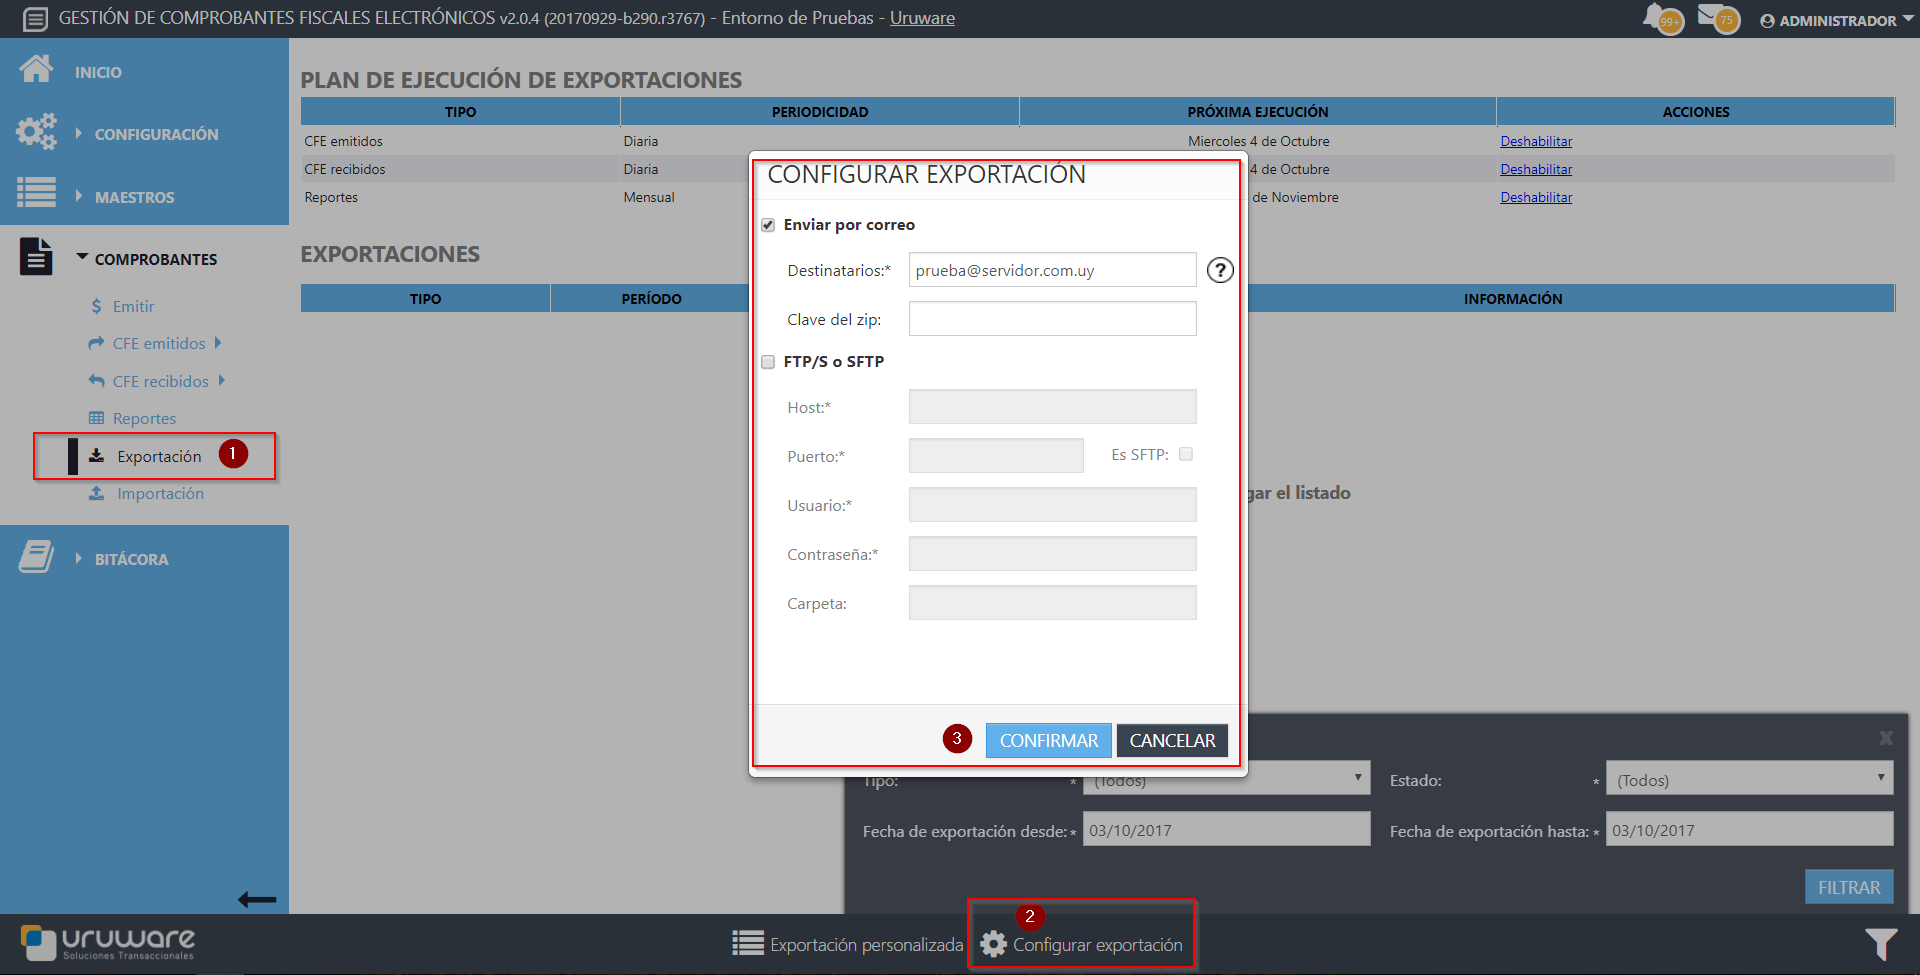Open Reportes in the sidebar menu
This screenshot has height=975, width=1920.
point(144,418)
